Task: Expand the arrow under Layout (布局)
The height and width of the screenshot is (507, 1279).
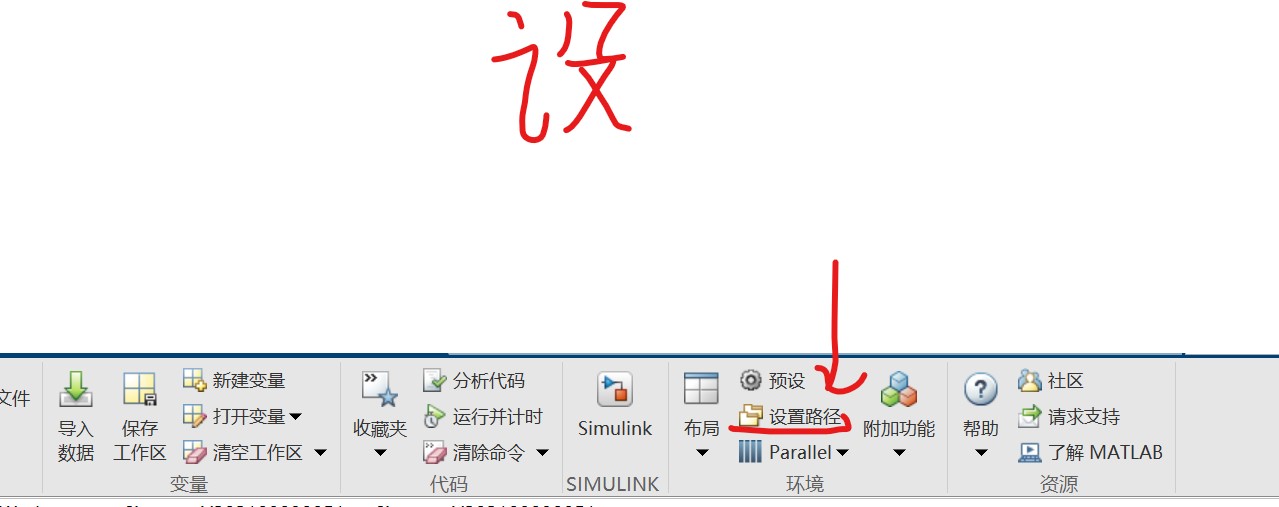Action: [701, 453]
